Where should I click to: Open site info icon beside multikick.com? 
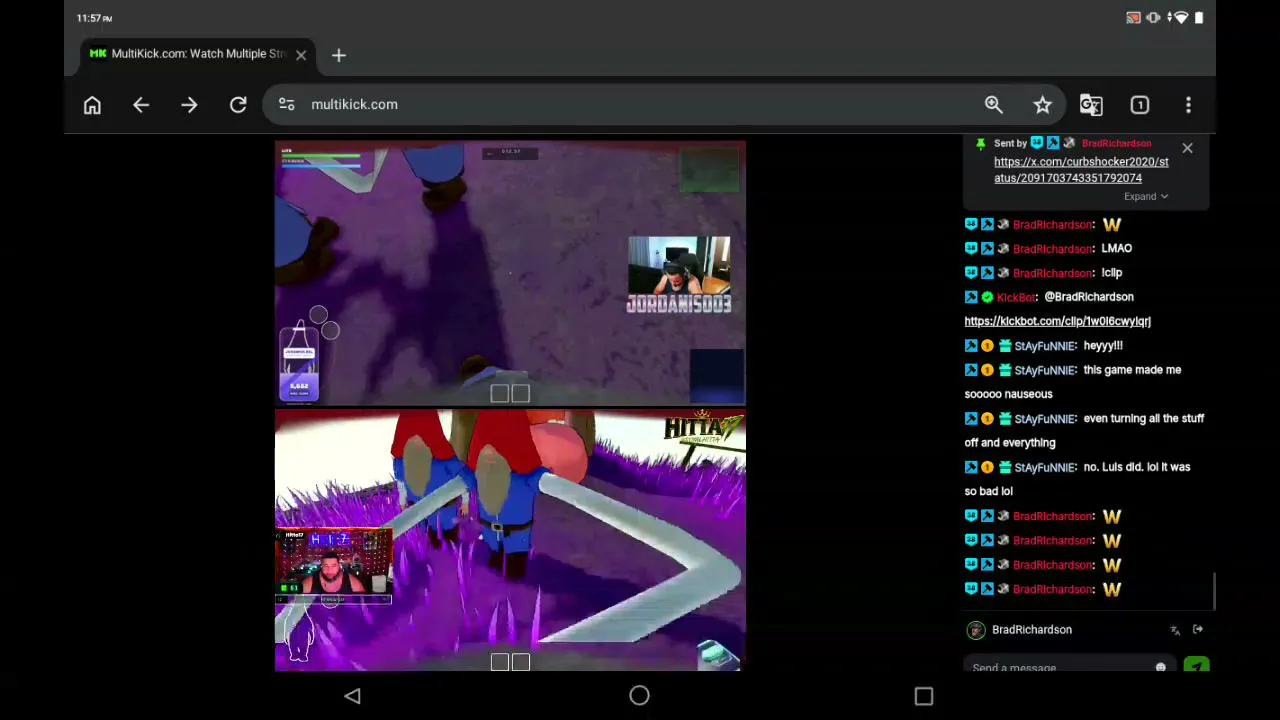(287, 104)
